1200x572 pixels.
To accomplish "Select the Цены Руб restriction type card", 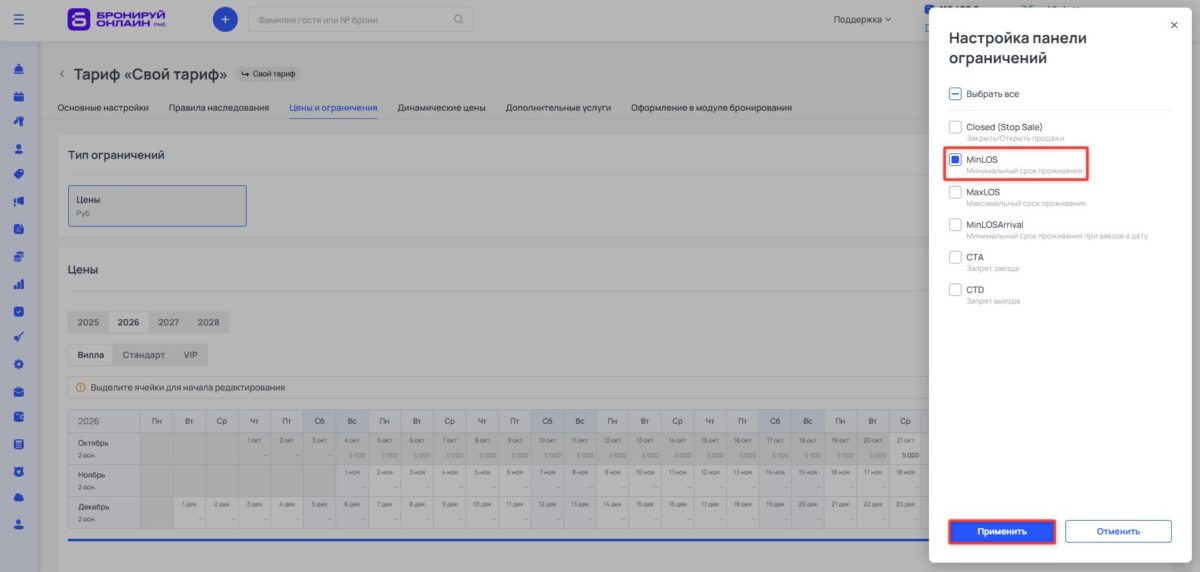I will pos(157,205).
